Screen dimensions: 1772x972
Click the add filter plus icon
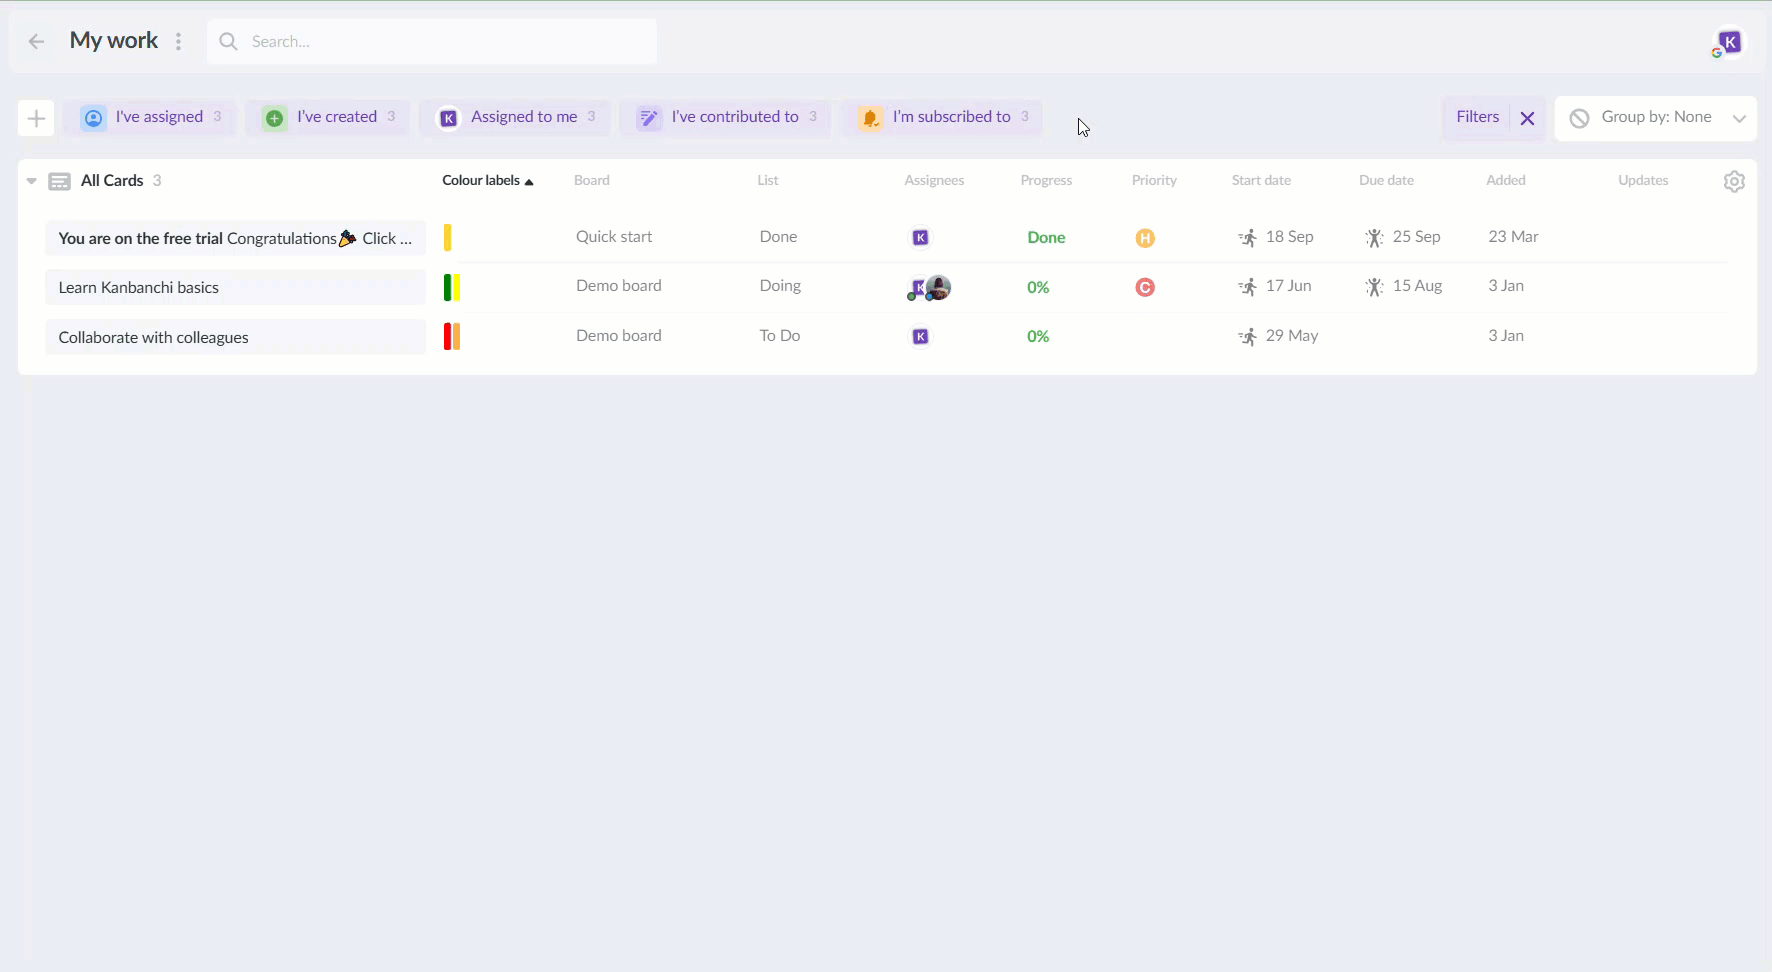click(x=36, y=119)
